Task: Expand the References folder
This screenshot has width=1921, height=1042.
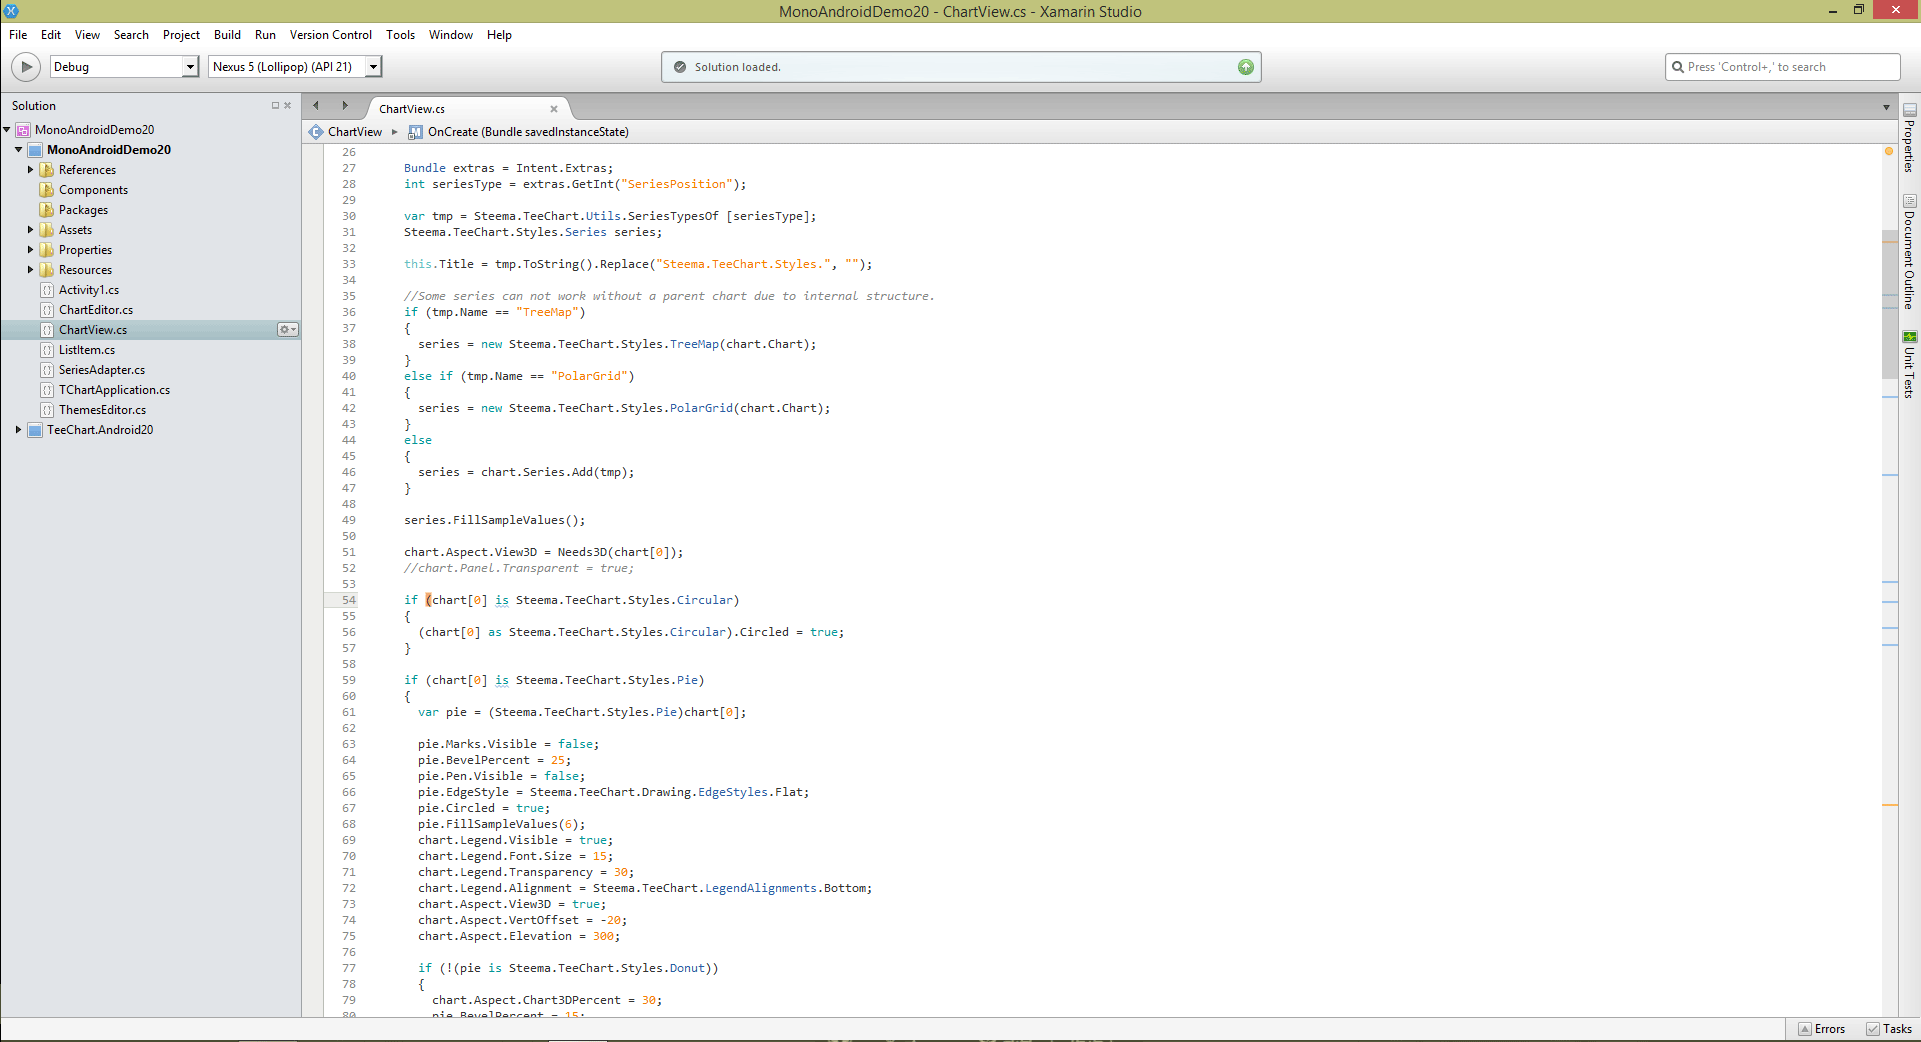Action: 30,170
